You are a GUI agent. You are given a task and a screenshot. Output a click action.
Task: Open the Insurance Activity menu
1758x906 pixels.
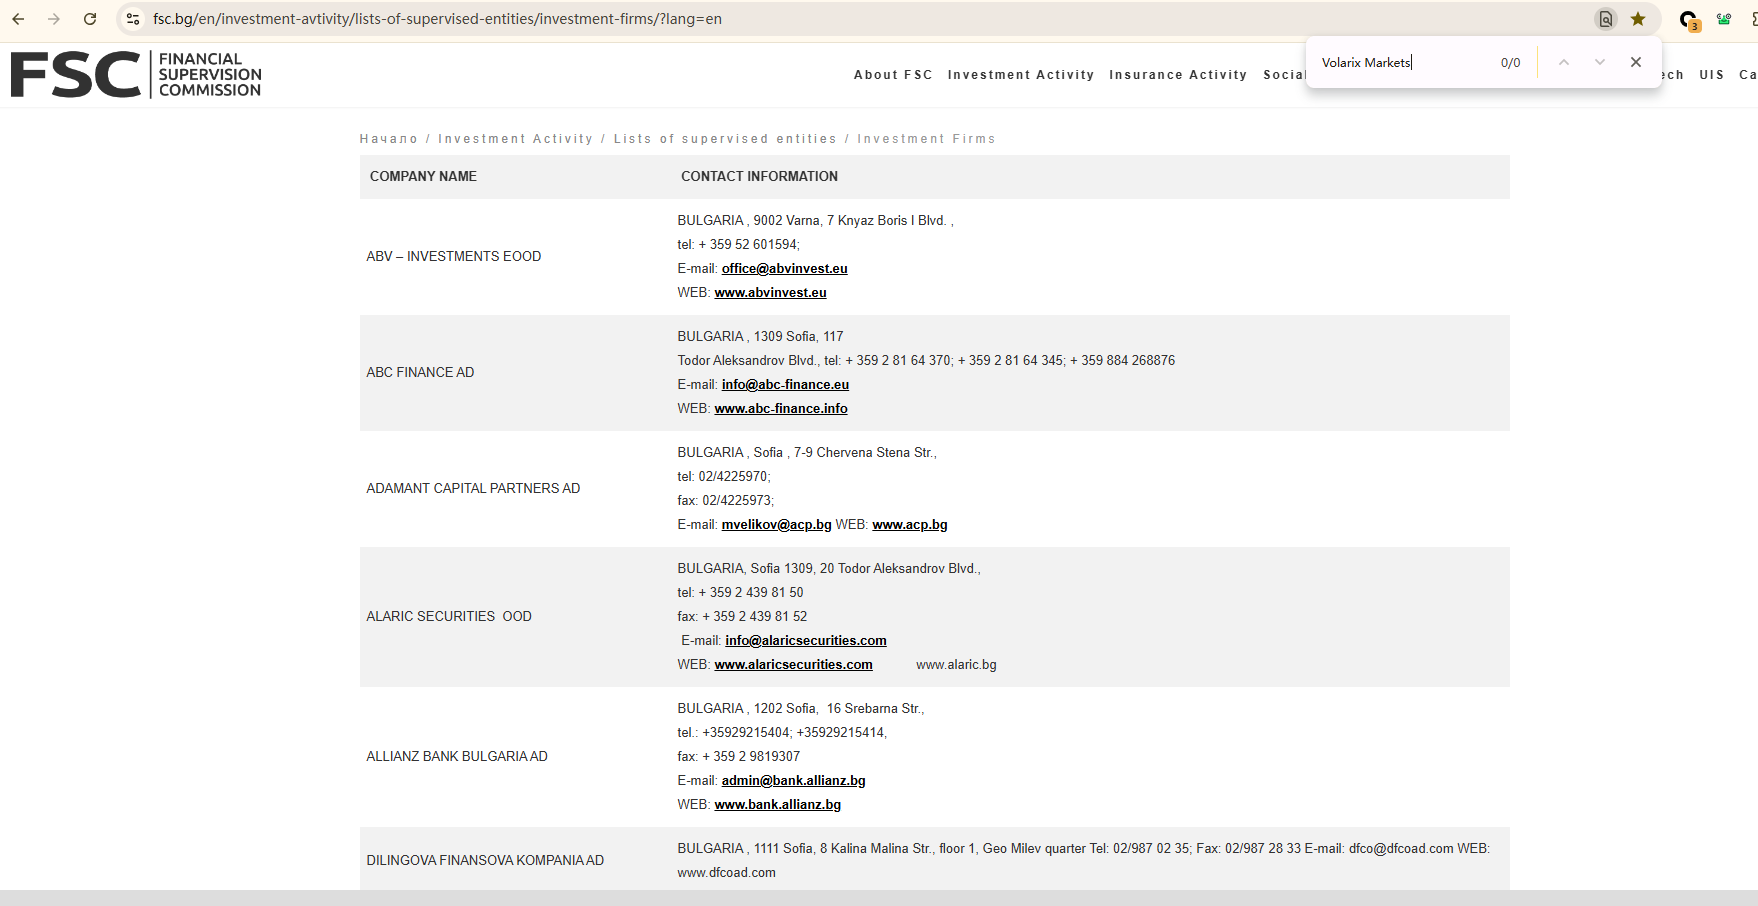[x=1177, y=75]
